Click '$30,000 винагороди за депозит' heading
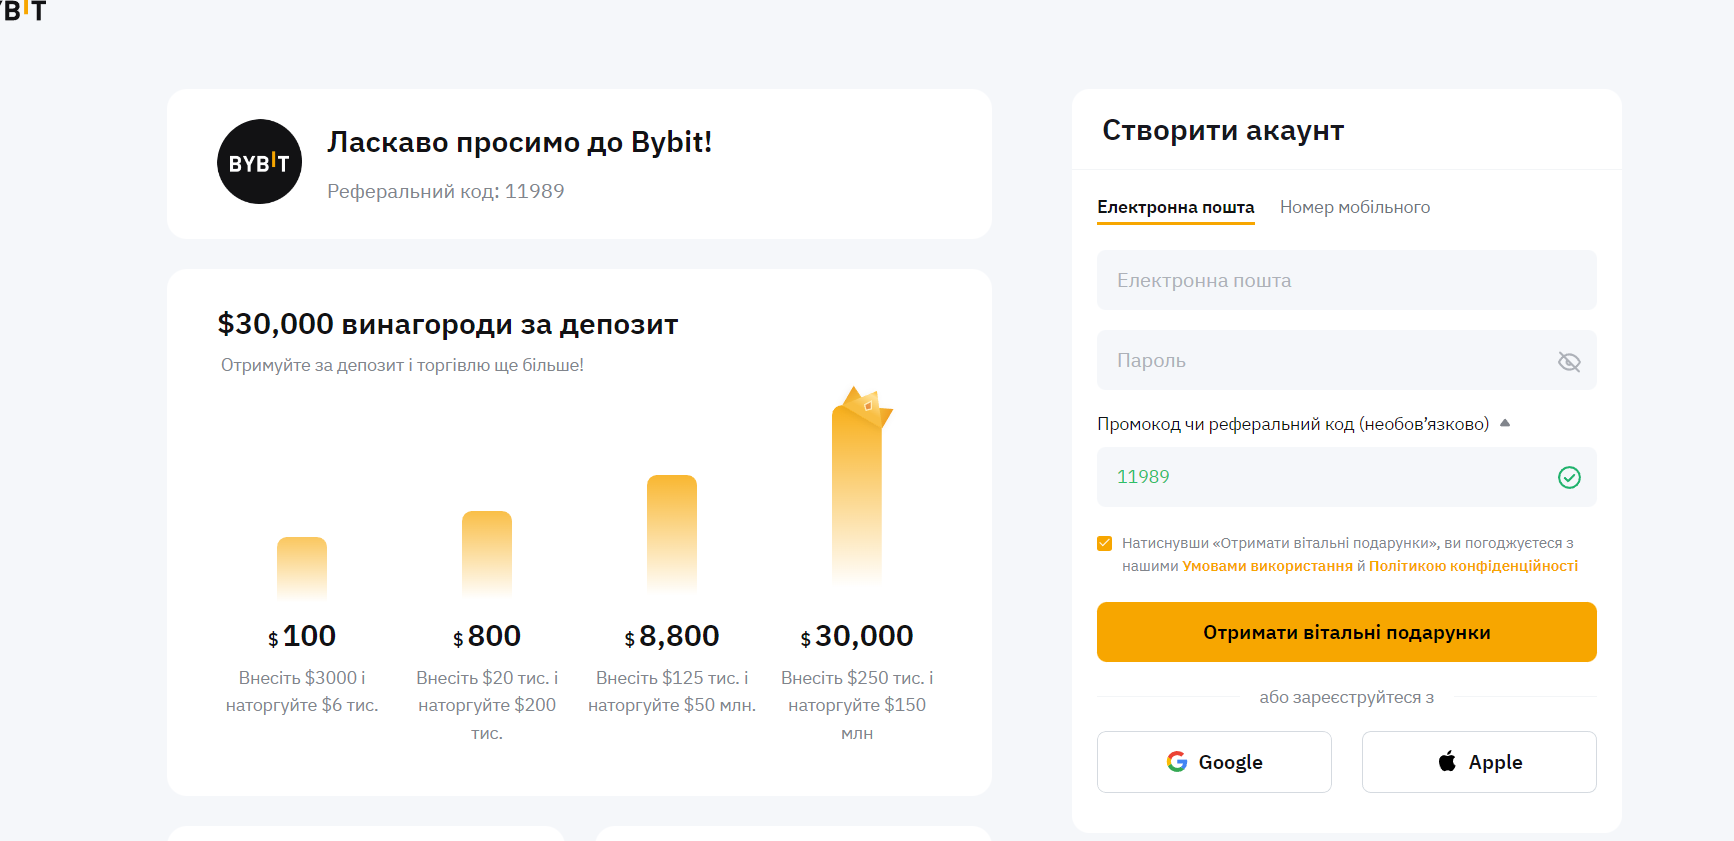This screenshot has height=841, width=1734. [x=448, y=324]
